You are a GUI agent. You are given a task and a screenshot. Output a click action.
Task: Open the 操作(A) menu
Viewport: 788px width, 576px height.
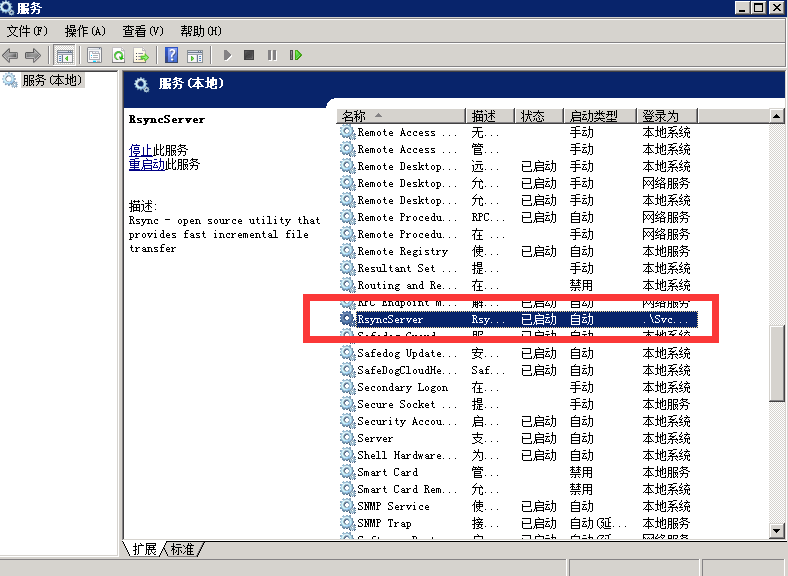[x=85, y=31]
